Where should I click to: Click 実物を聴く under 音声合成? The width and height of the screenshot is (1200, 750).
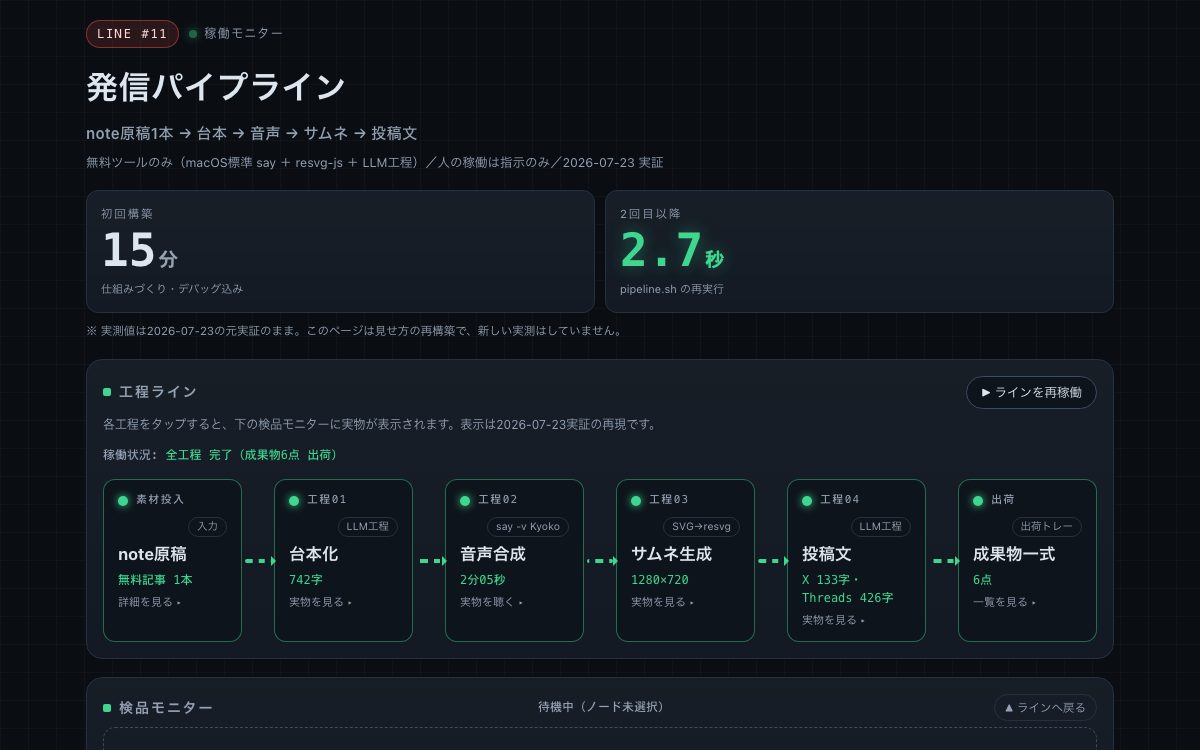492,602
